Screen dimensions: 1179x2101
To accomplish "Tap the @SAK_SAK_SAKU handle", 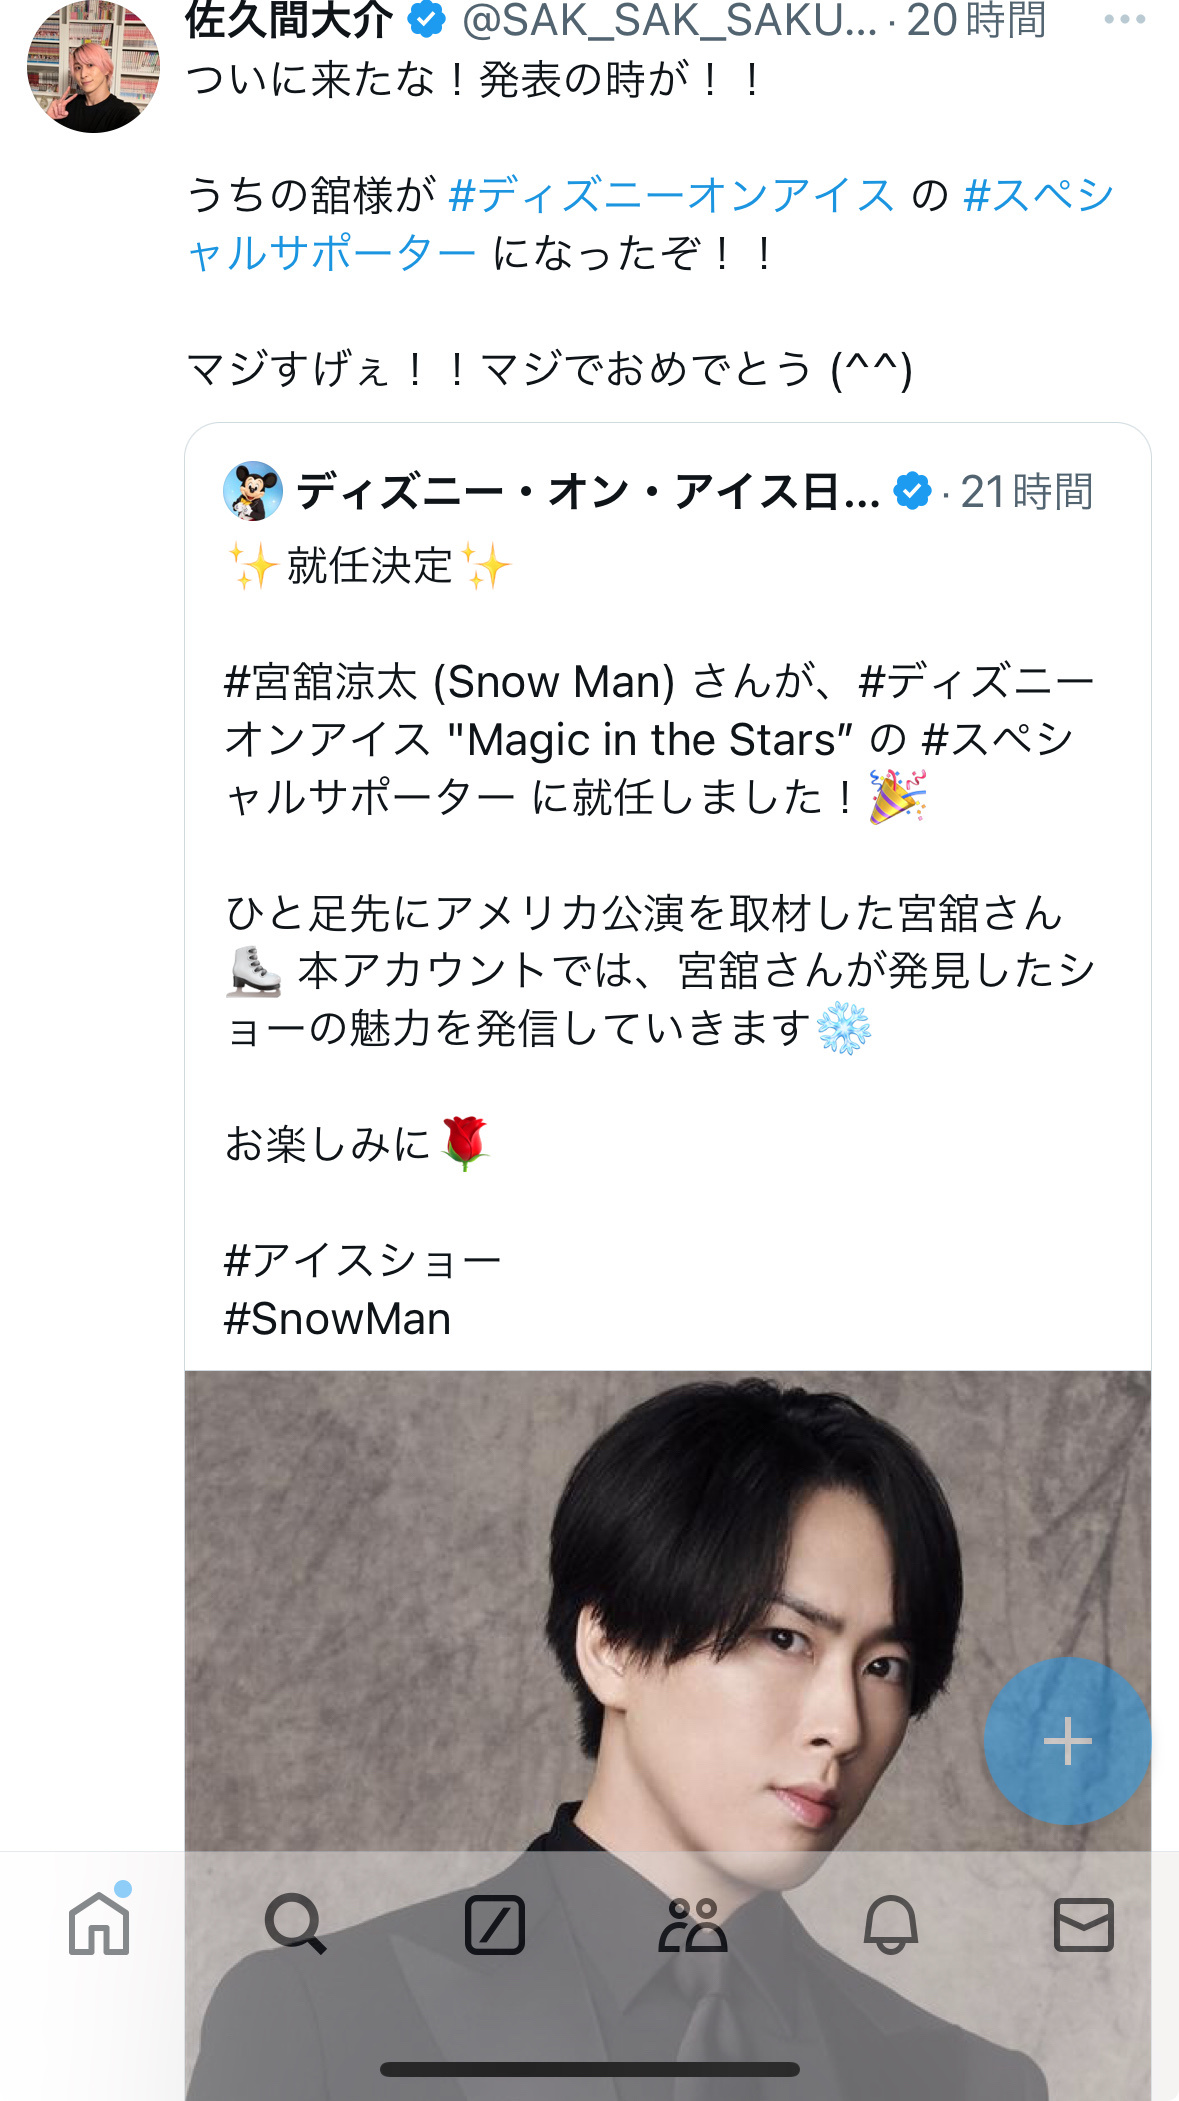I will [x=670, y=20].
